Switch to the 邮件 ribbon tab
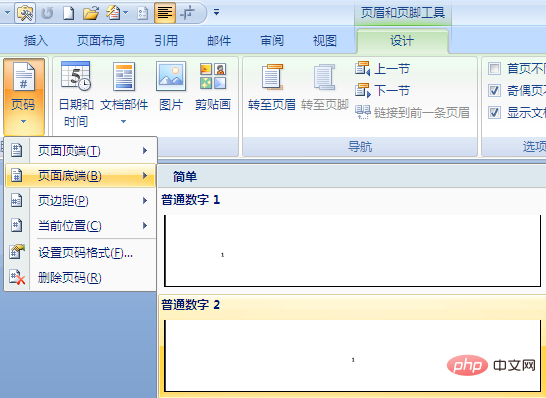The width and height of the screenshot is (546, 398). point(219,40)
